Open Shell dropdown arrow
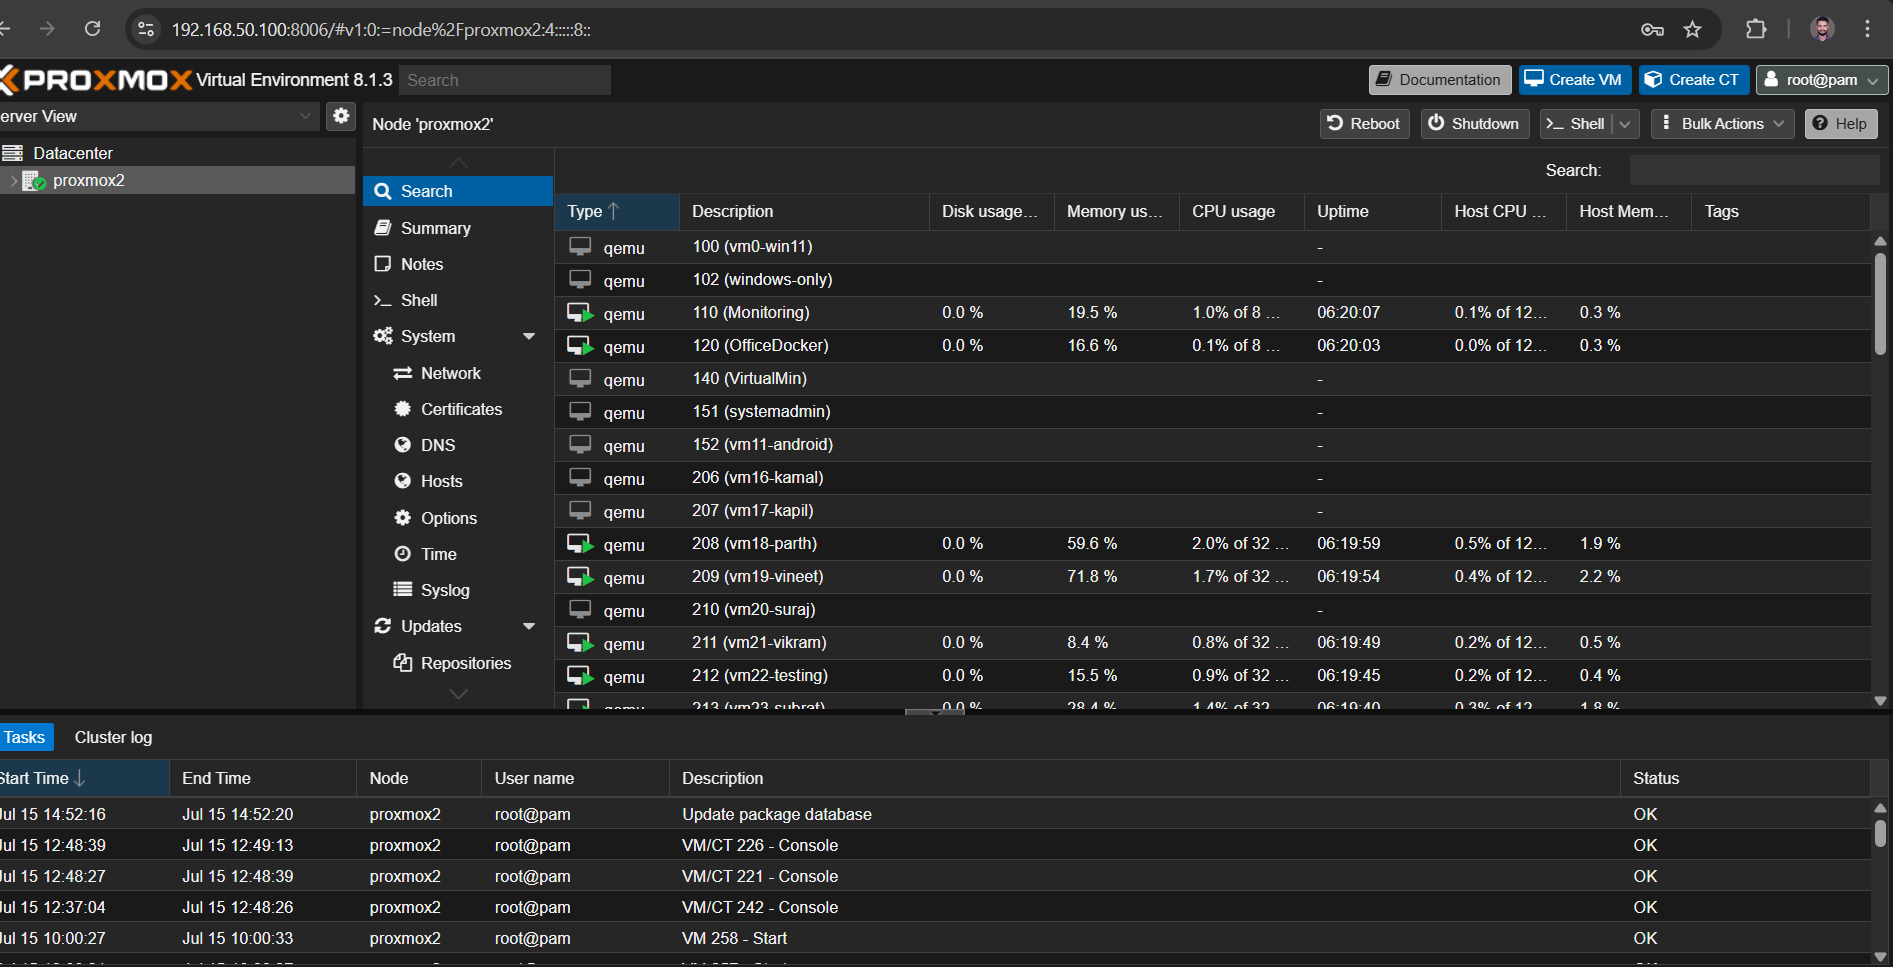 coord(1626,124)
